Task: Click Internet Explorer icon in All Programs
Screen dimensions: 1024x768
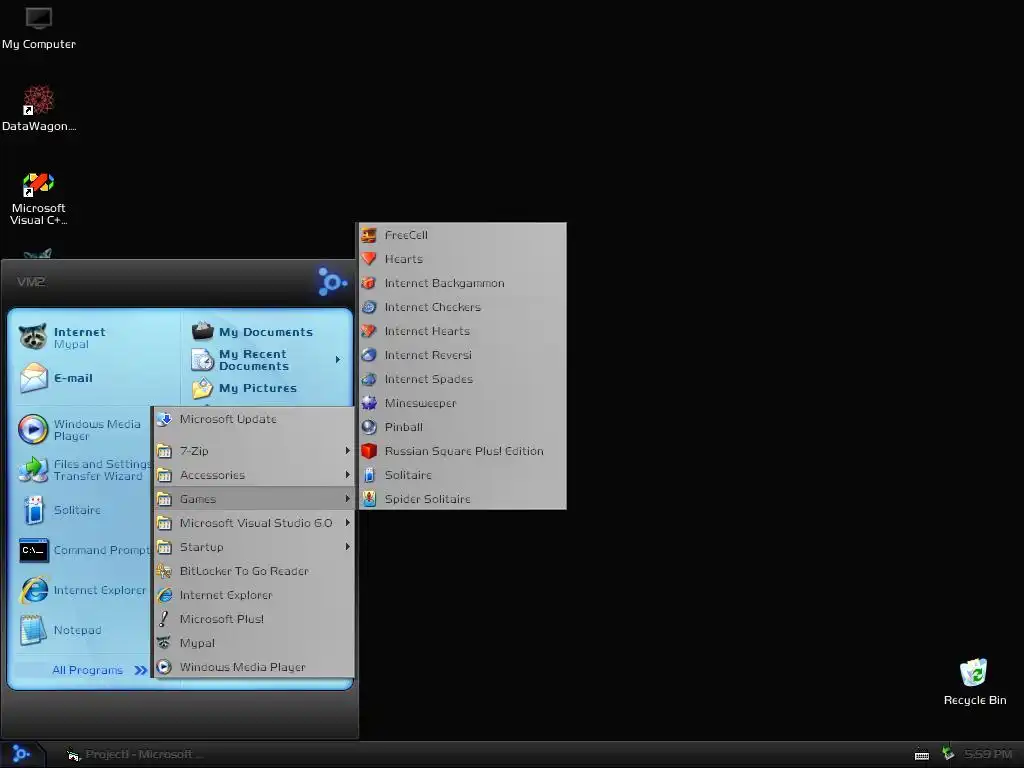Action: click(164, 595)
